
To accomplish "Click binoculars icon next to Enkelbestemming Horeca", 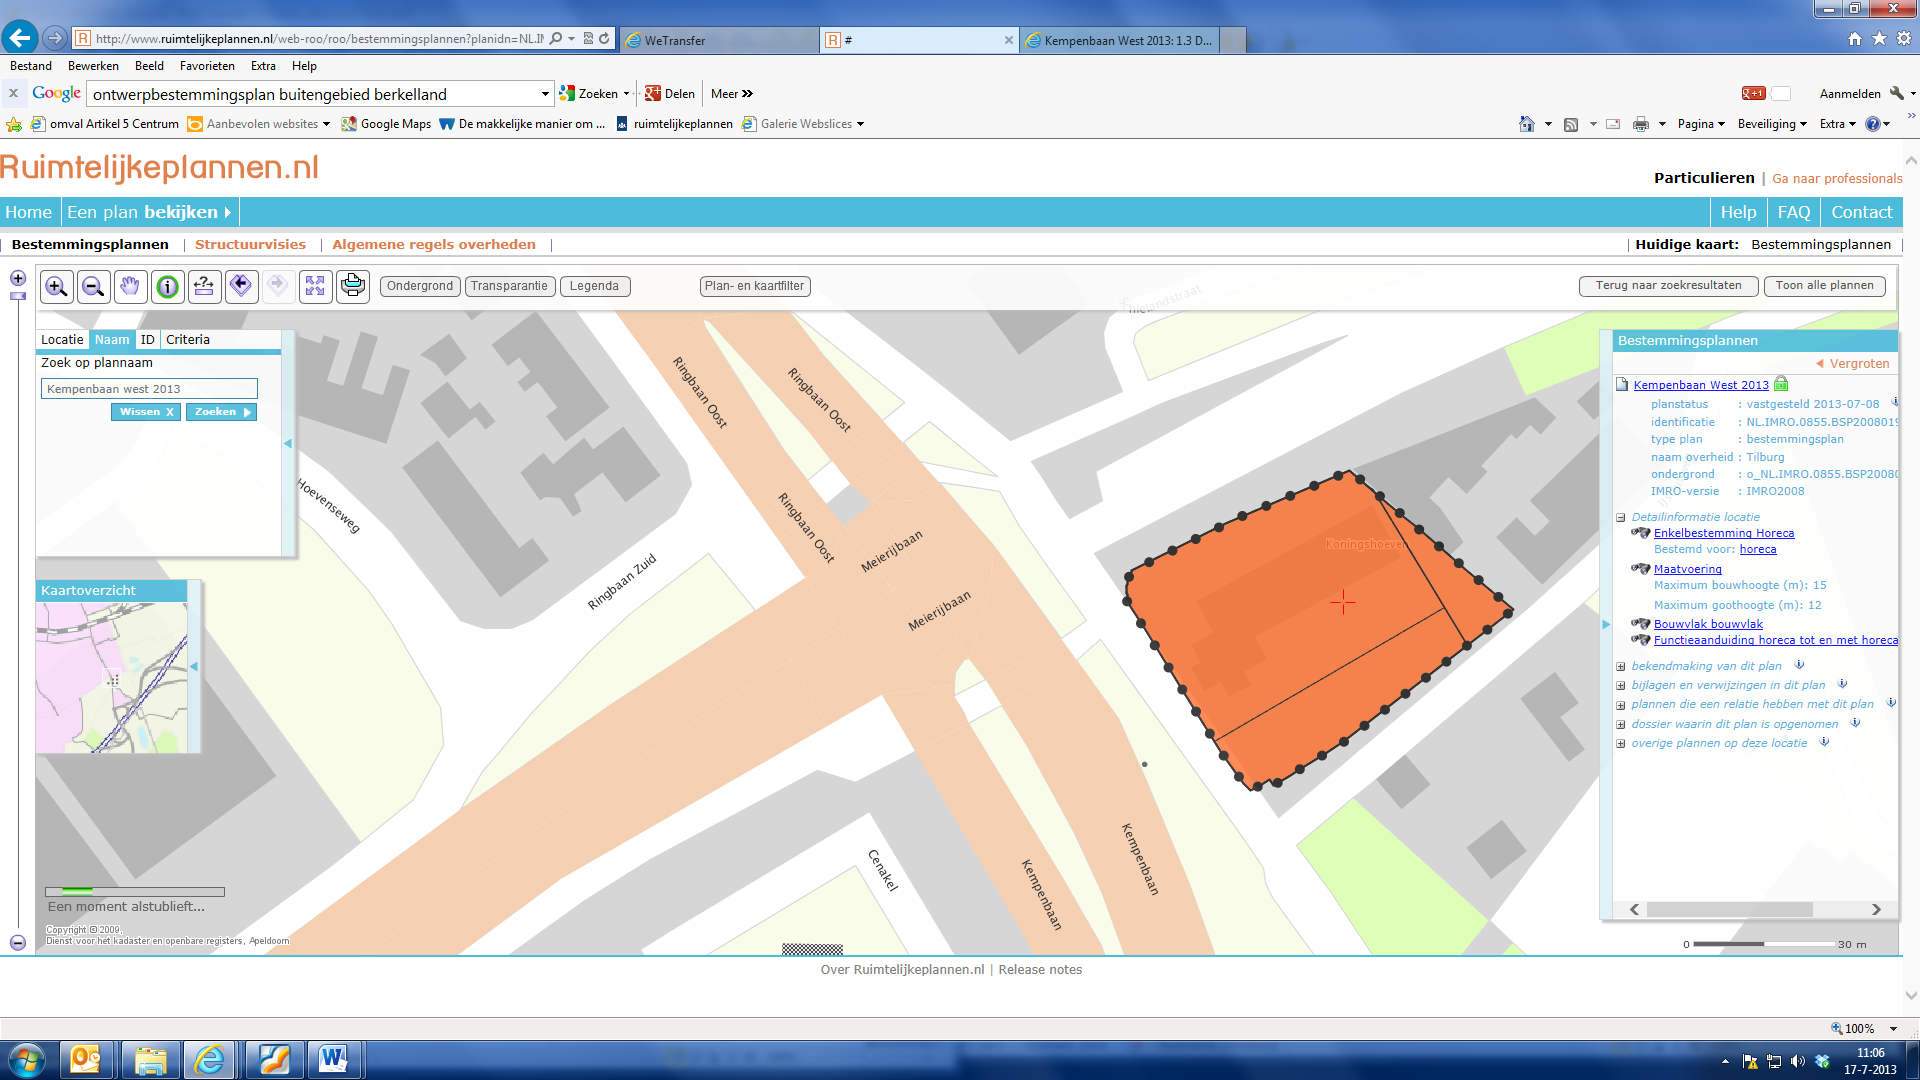I will (x=1641, y=533).
